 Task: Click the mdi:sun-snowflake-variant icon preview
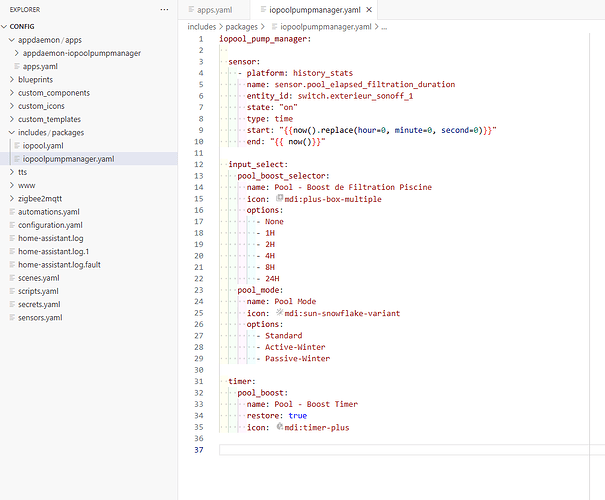(280, 312)
